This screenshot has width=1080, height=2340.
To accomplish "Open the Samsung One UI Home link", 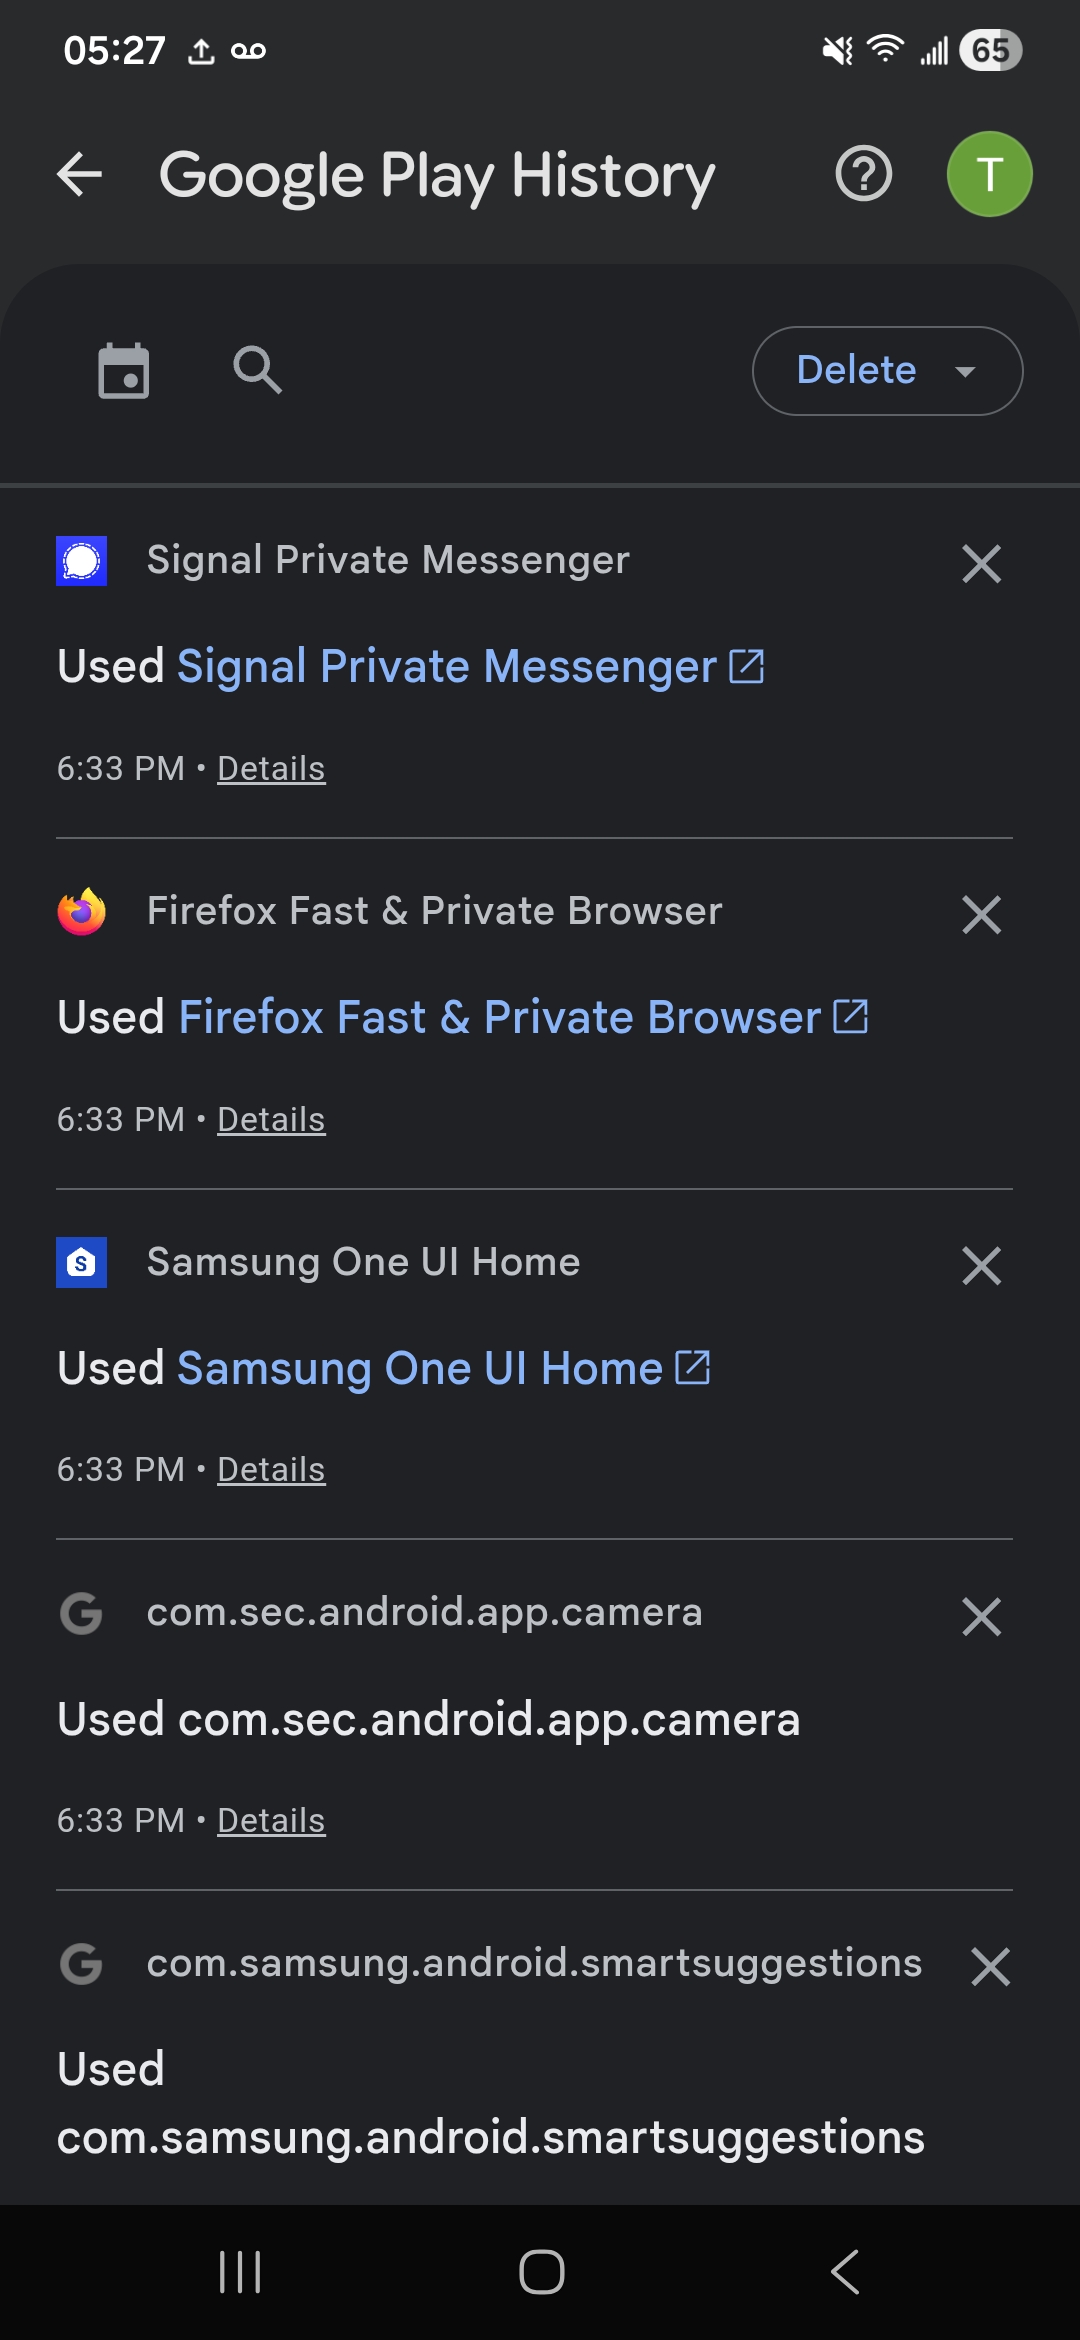I will pos(444,1369).
